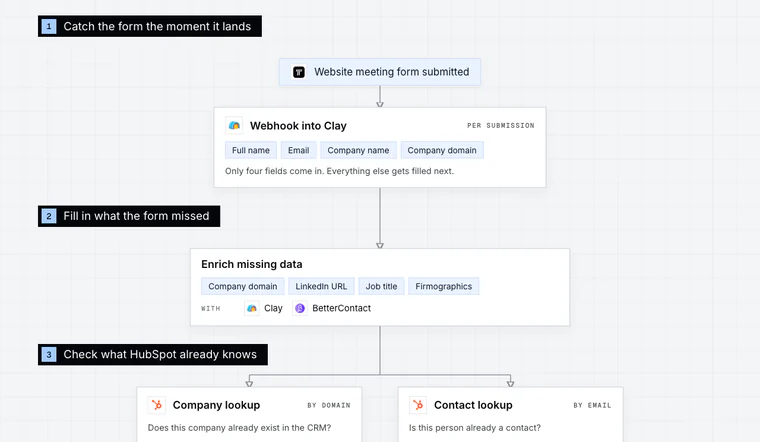Click the HubSpot icon on Company lookup
This screenshot has width=760, height=442.
(x=157, y=405)
